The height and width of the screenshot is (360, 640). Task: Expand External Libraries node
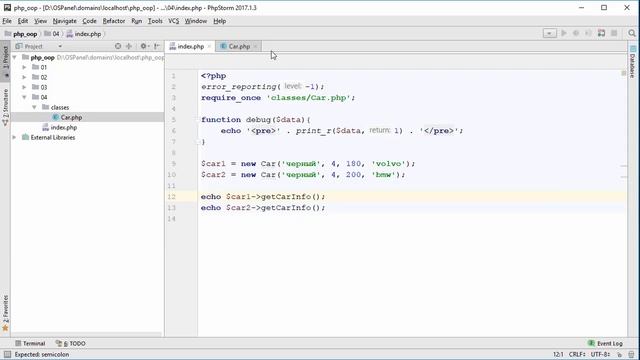(15, 138)
